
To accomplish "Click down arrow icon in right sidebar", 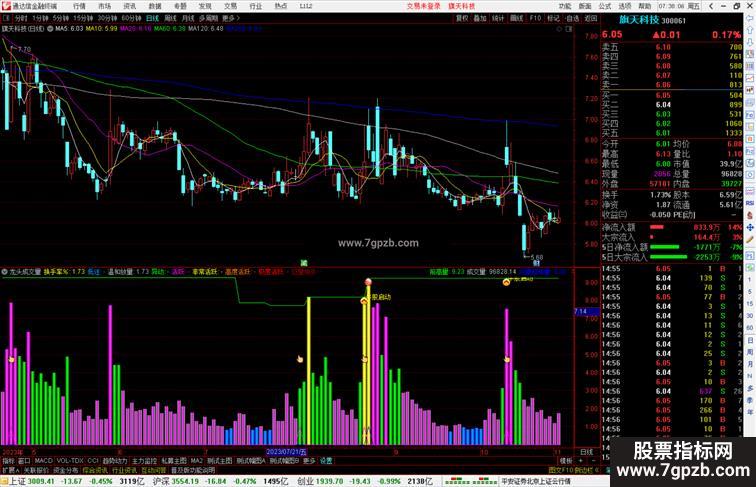I will coord(750,42).
